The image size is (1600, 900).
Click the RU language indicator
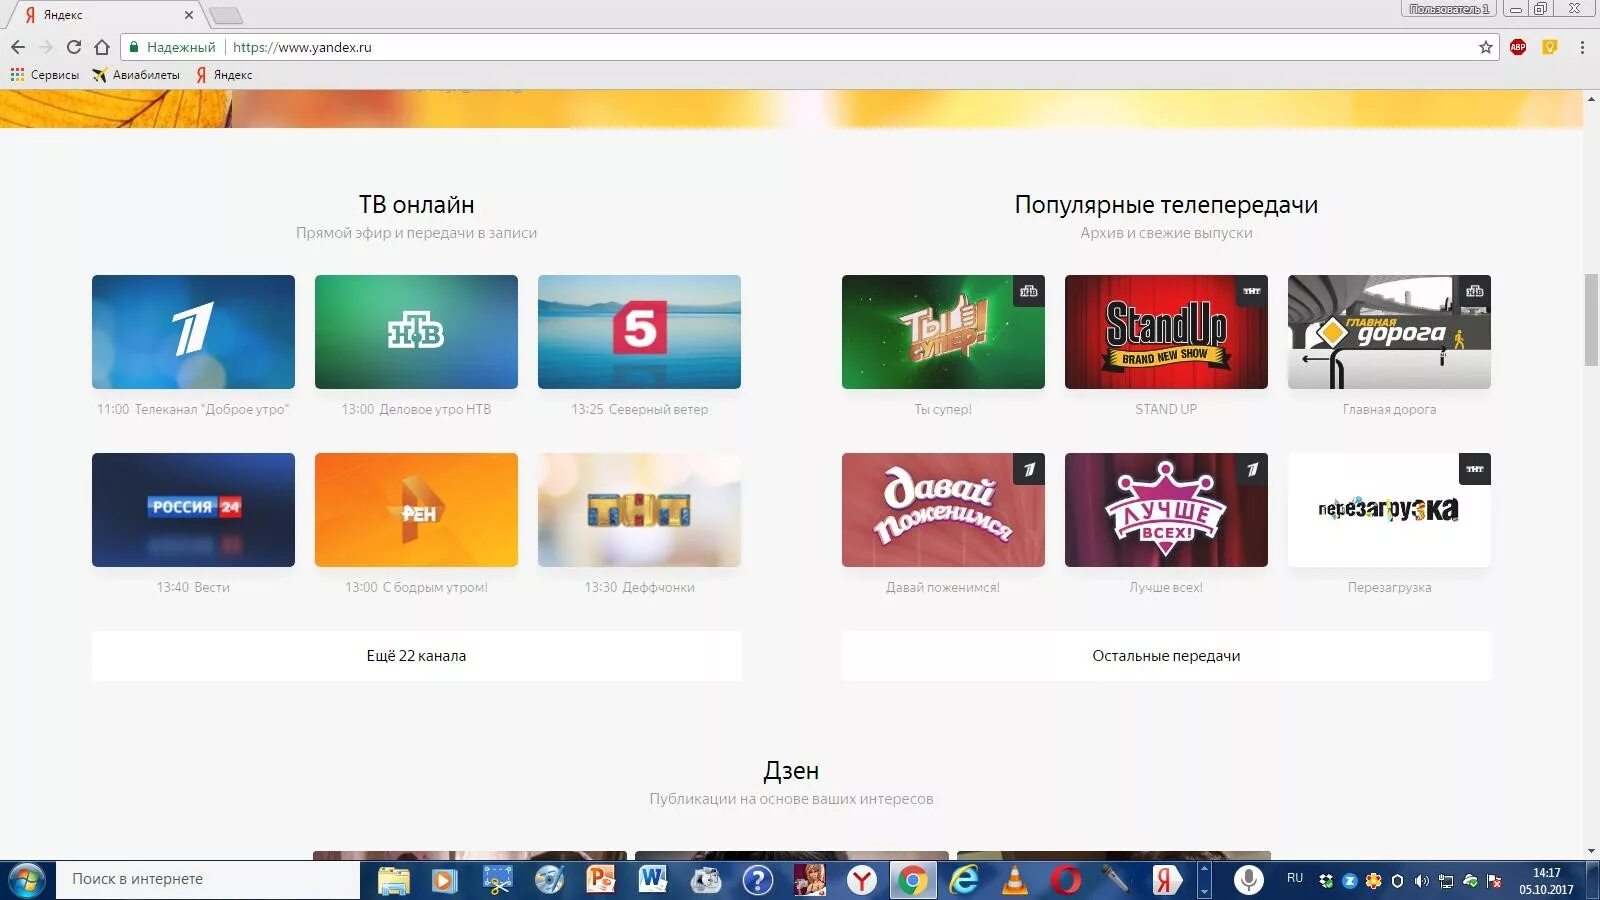point(1295,878)
